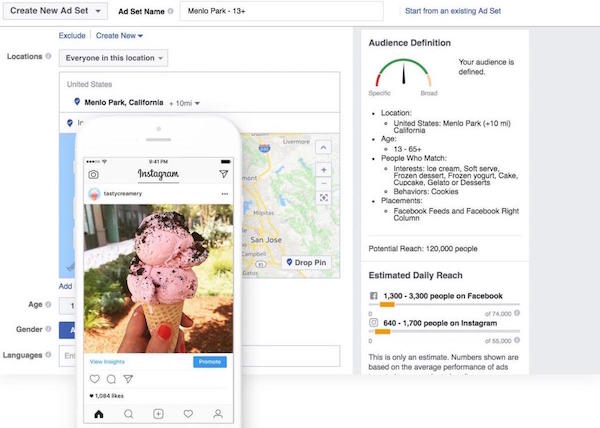Click the info icon next to Age
This screenshot has height=428, width=600.
[48, 304]
